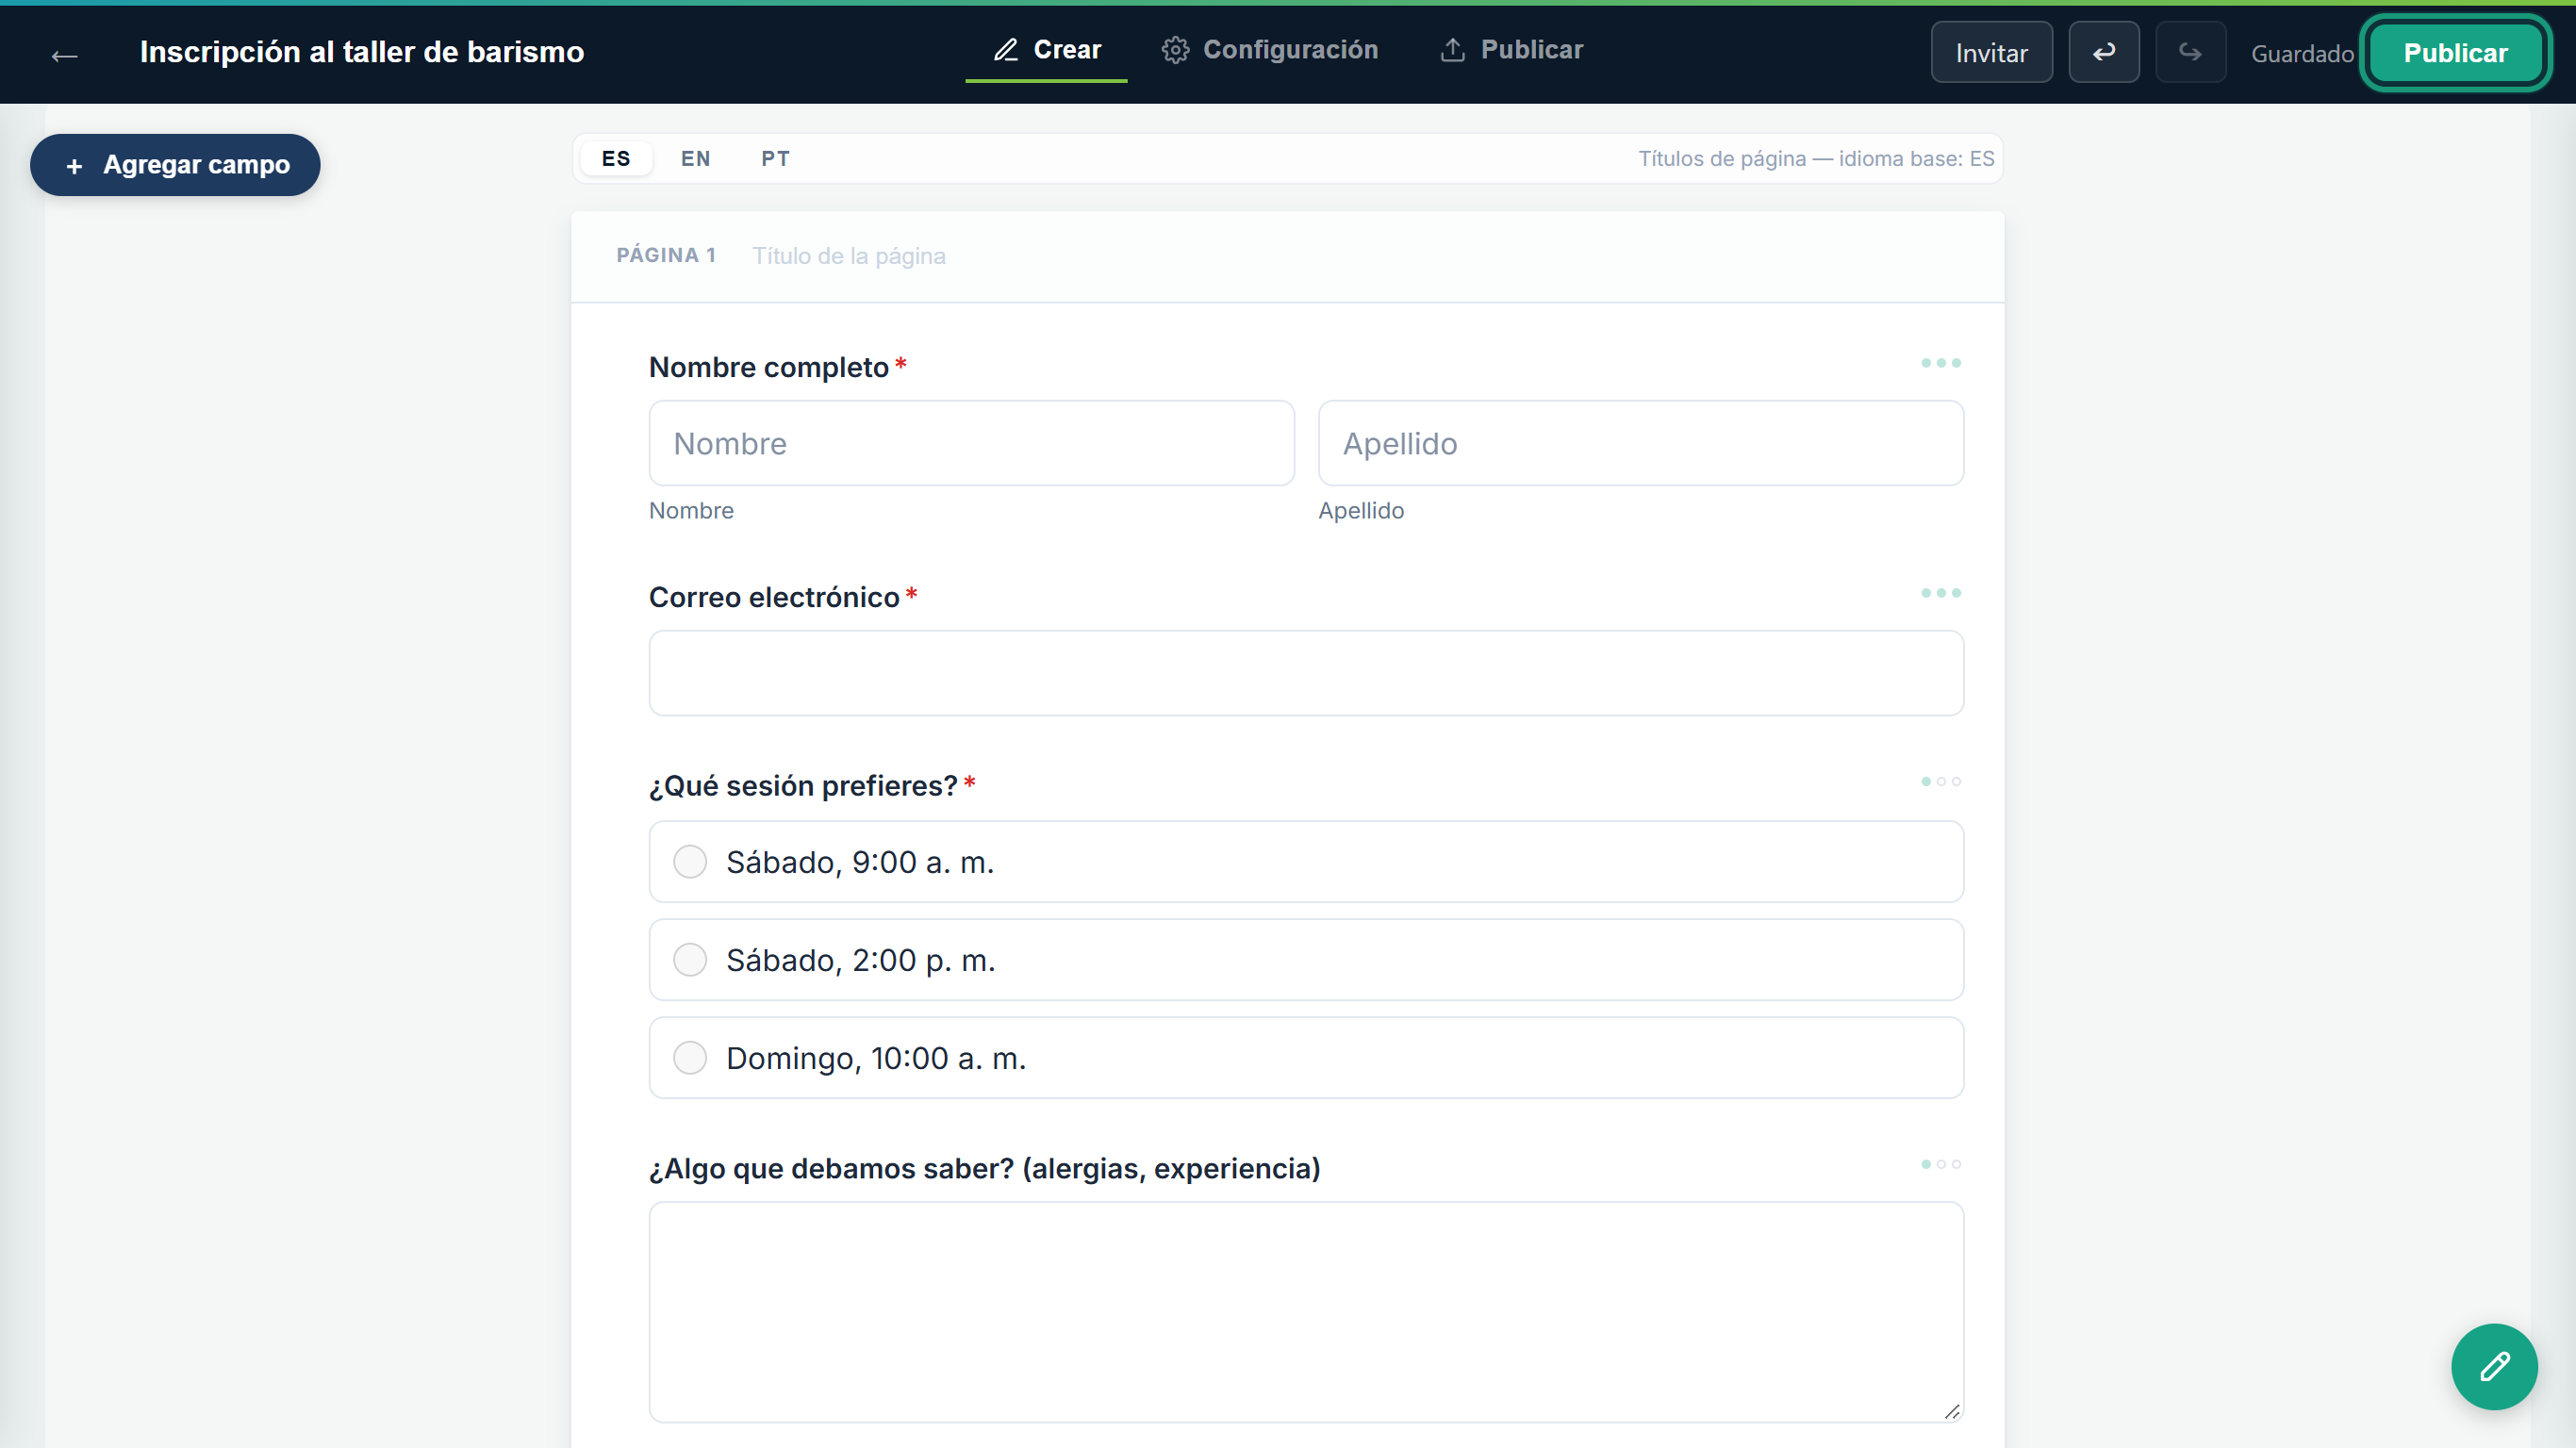This screenshot has height=1448, width=2576.
Task: Click the undo arrow button
Action: [2103, 52]
